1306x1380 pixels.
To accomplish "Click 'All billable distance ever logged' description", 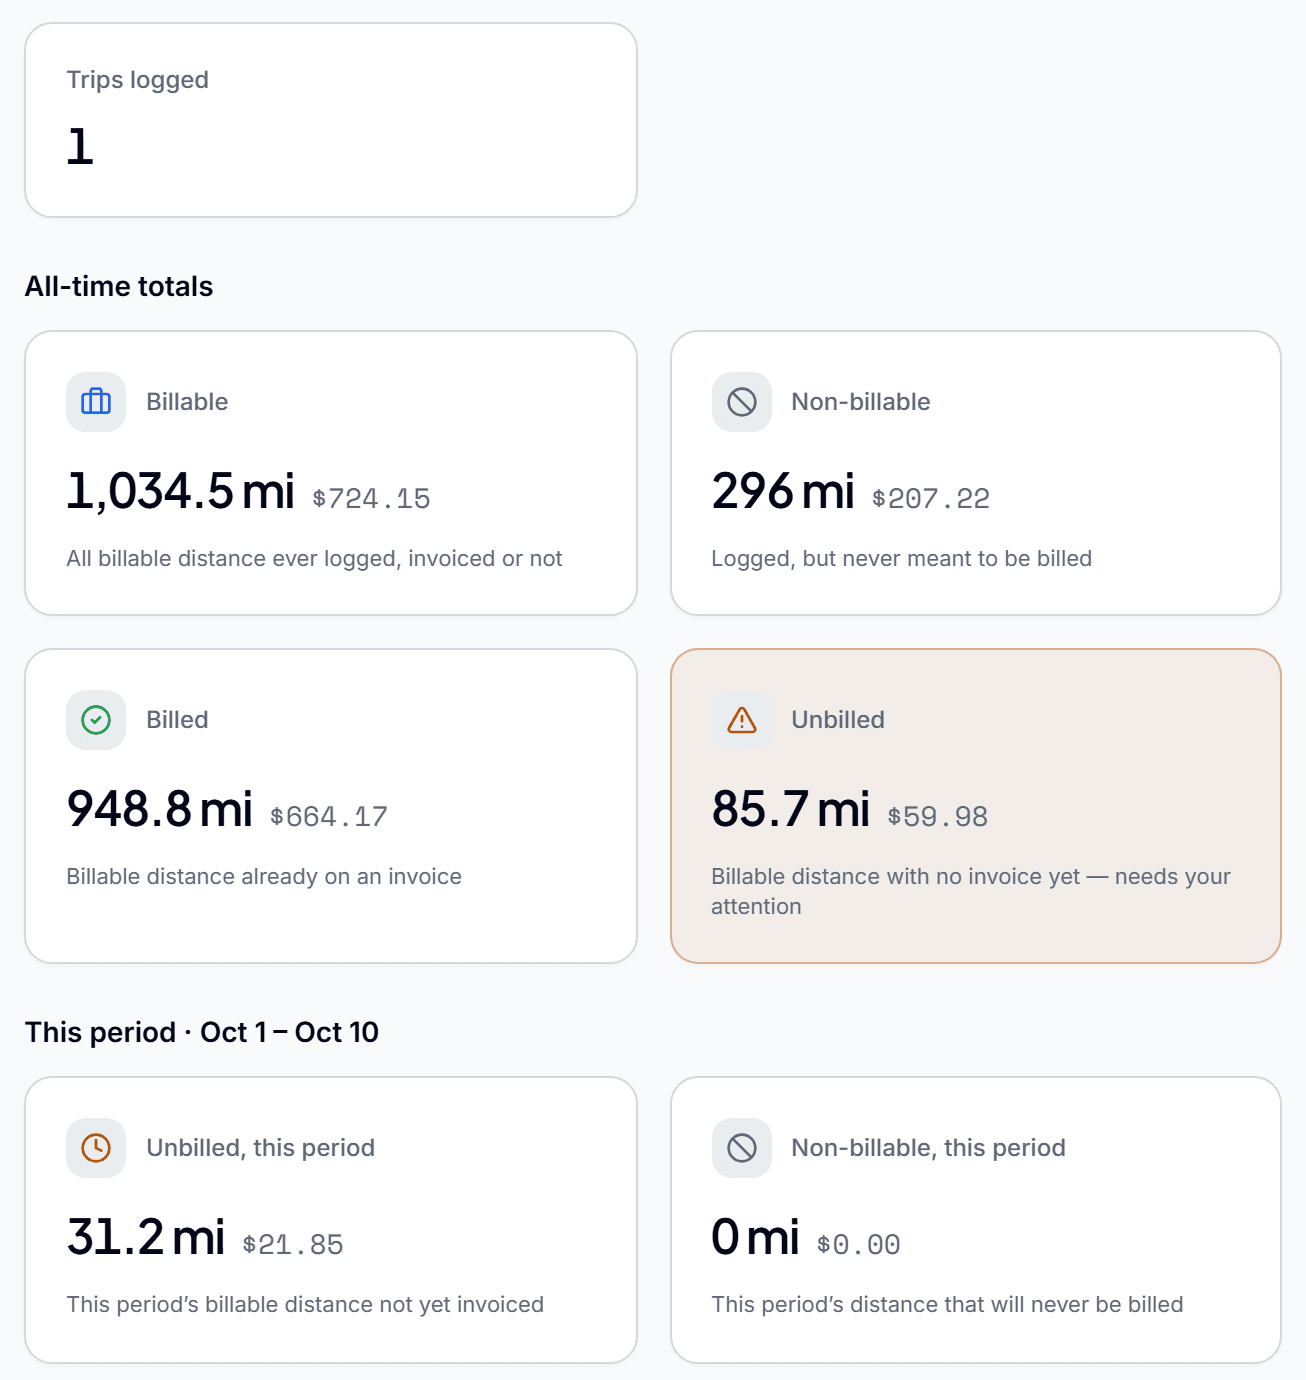I will click(x=314, y=558).
